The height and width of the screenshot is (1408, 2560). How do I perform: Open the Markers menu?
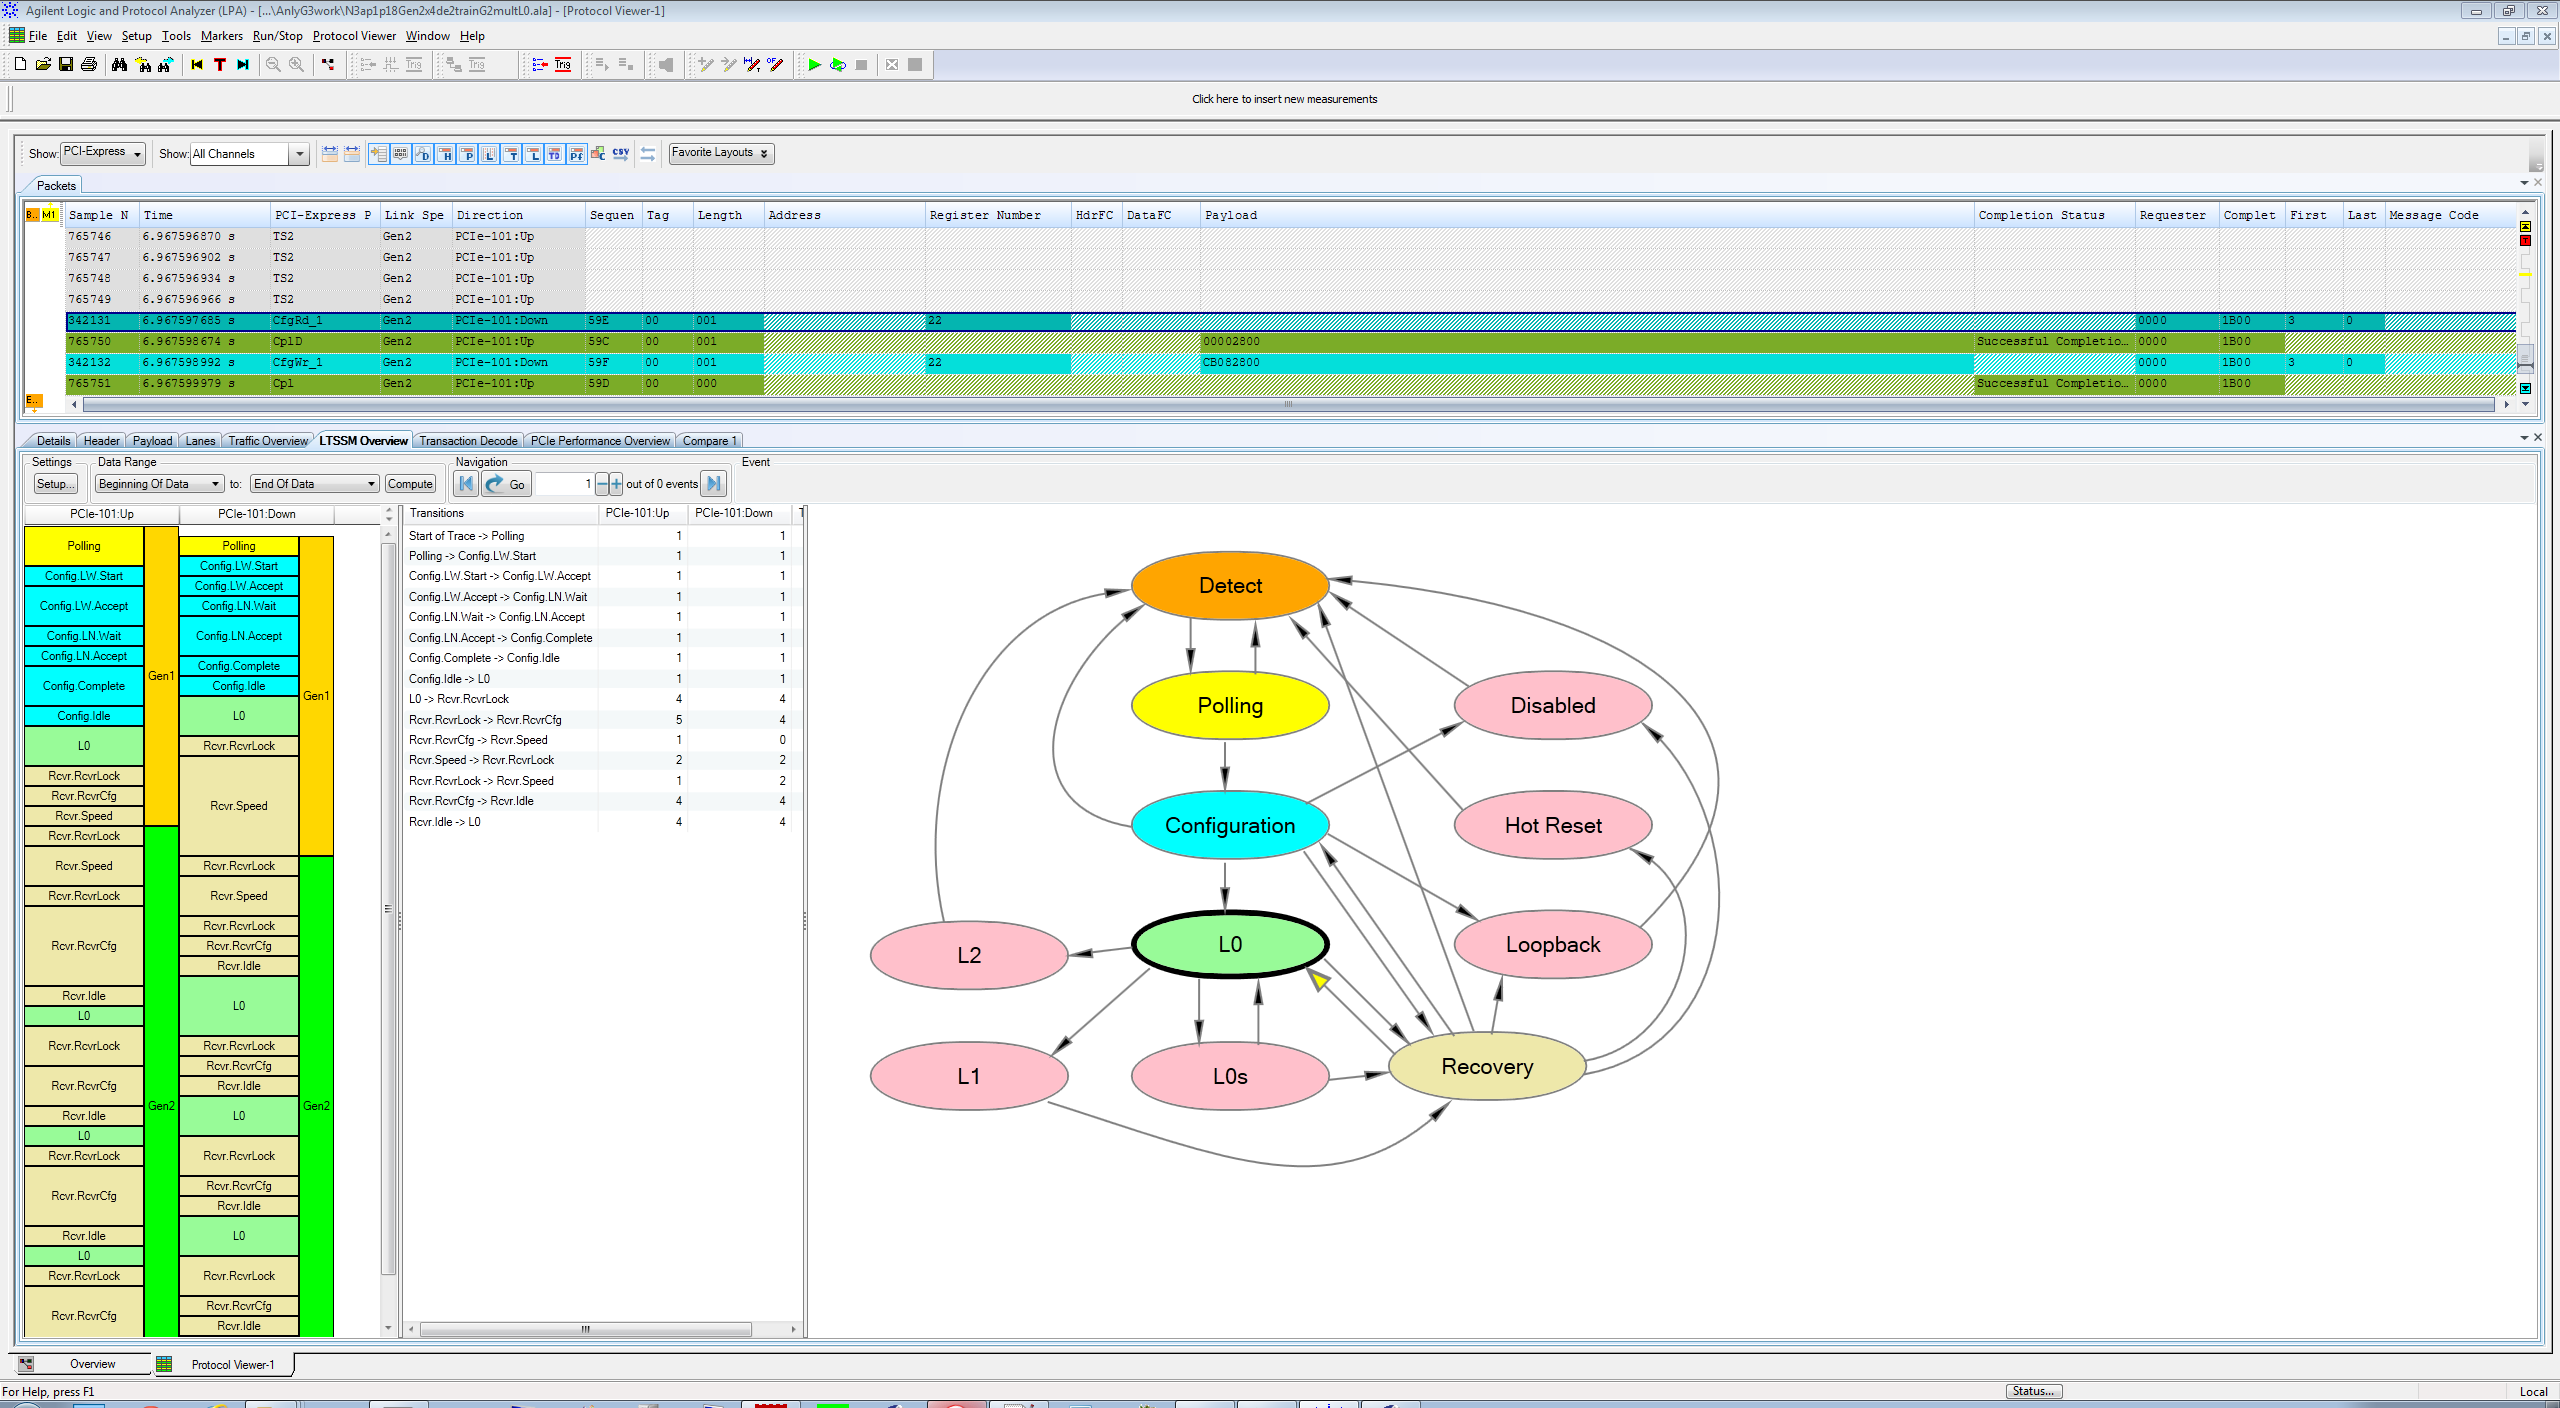click(x=221, y=36)
